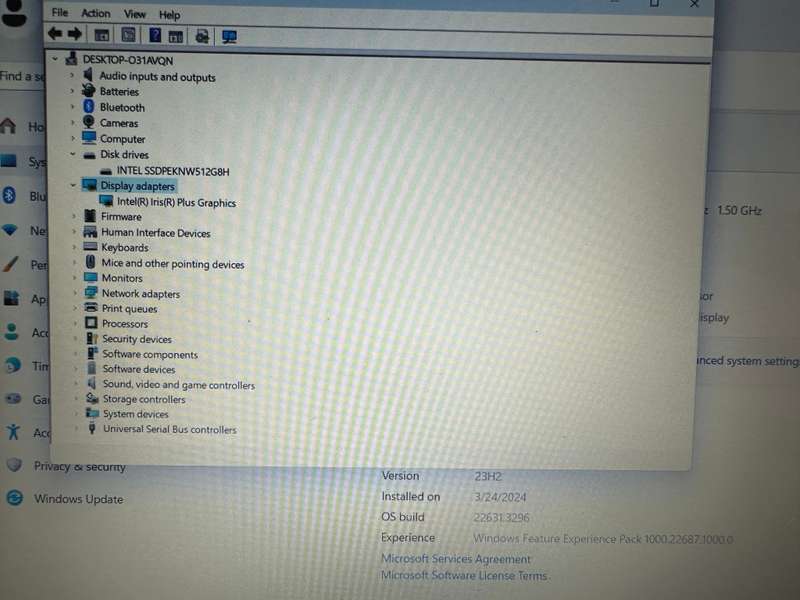
Task: Select the Software devices category
Action: [x=139, y=369]
